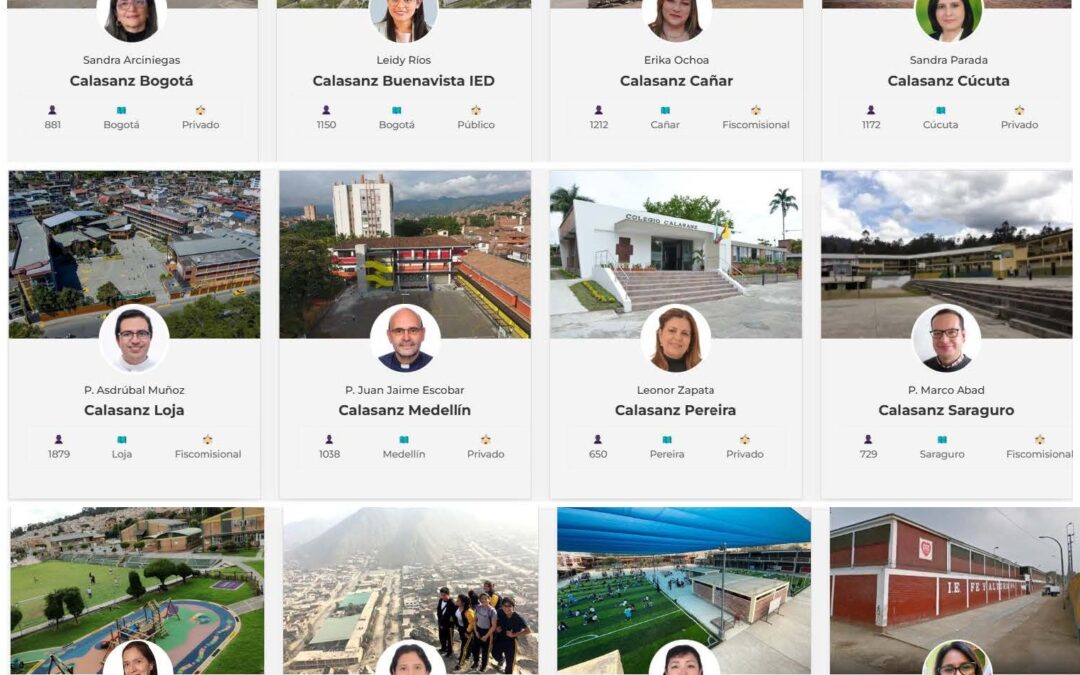Click star icon above Privado in Pereira card
Screen dimensions: 1080x675
(744, 439)
